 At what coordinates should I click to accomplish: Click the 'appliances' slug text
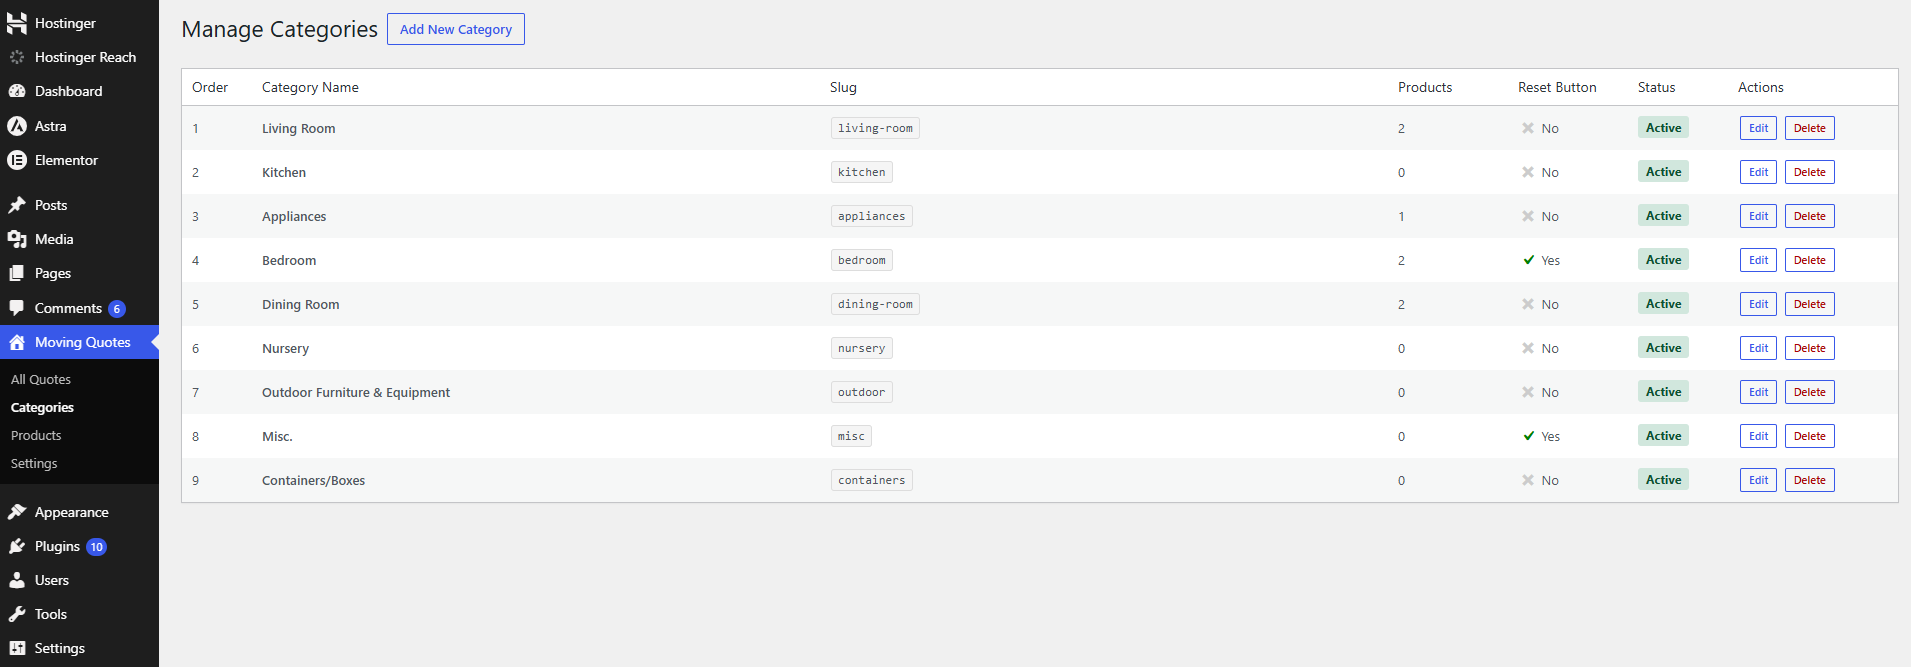(x=871, y=216)
